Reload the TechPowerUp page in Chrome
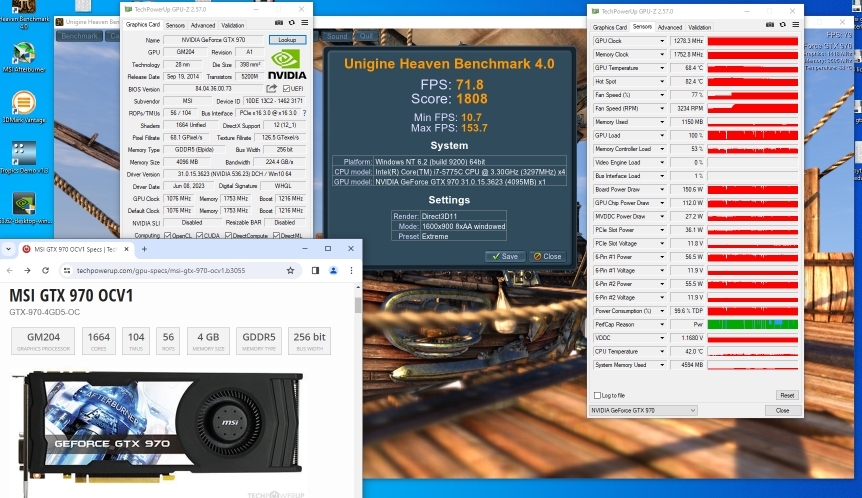 point(46,270)
